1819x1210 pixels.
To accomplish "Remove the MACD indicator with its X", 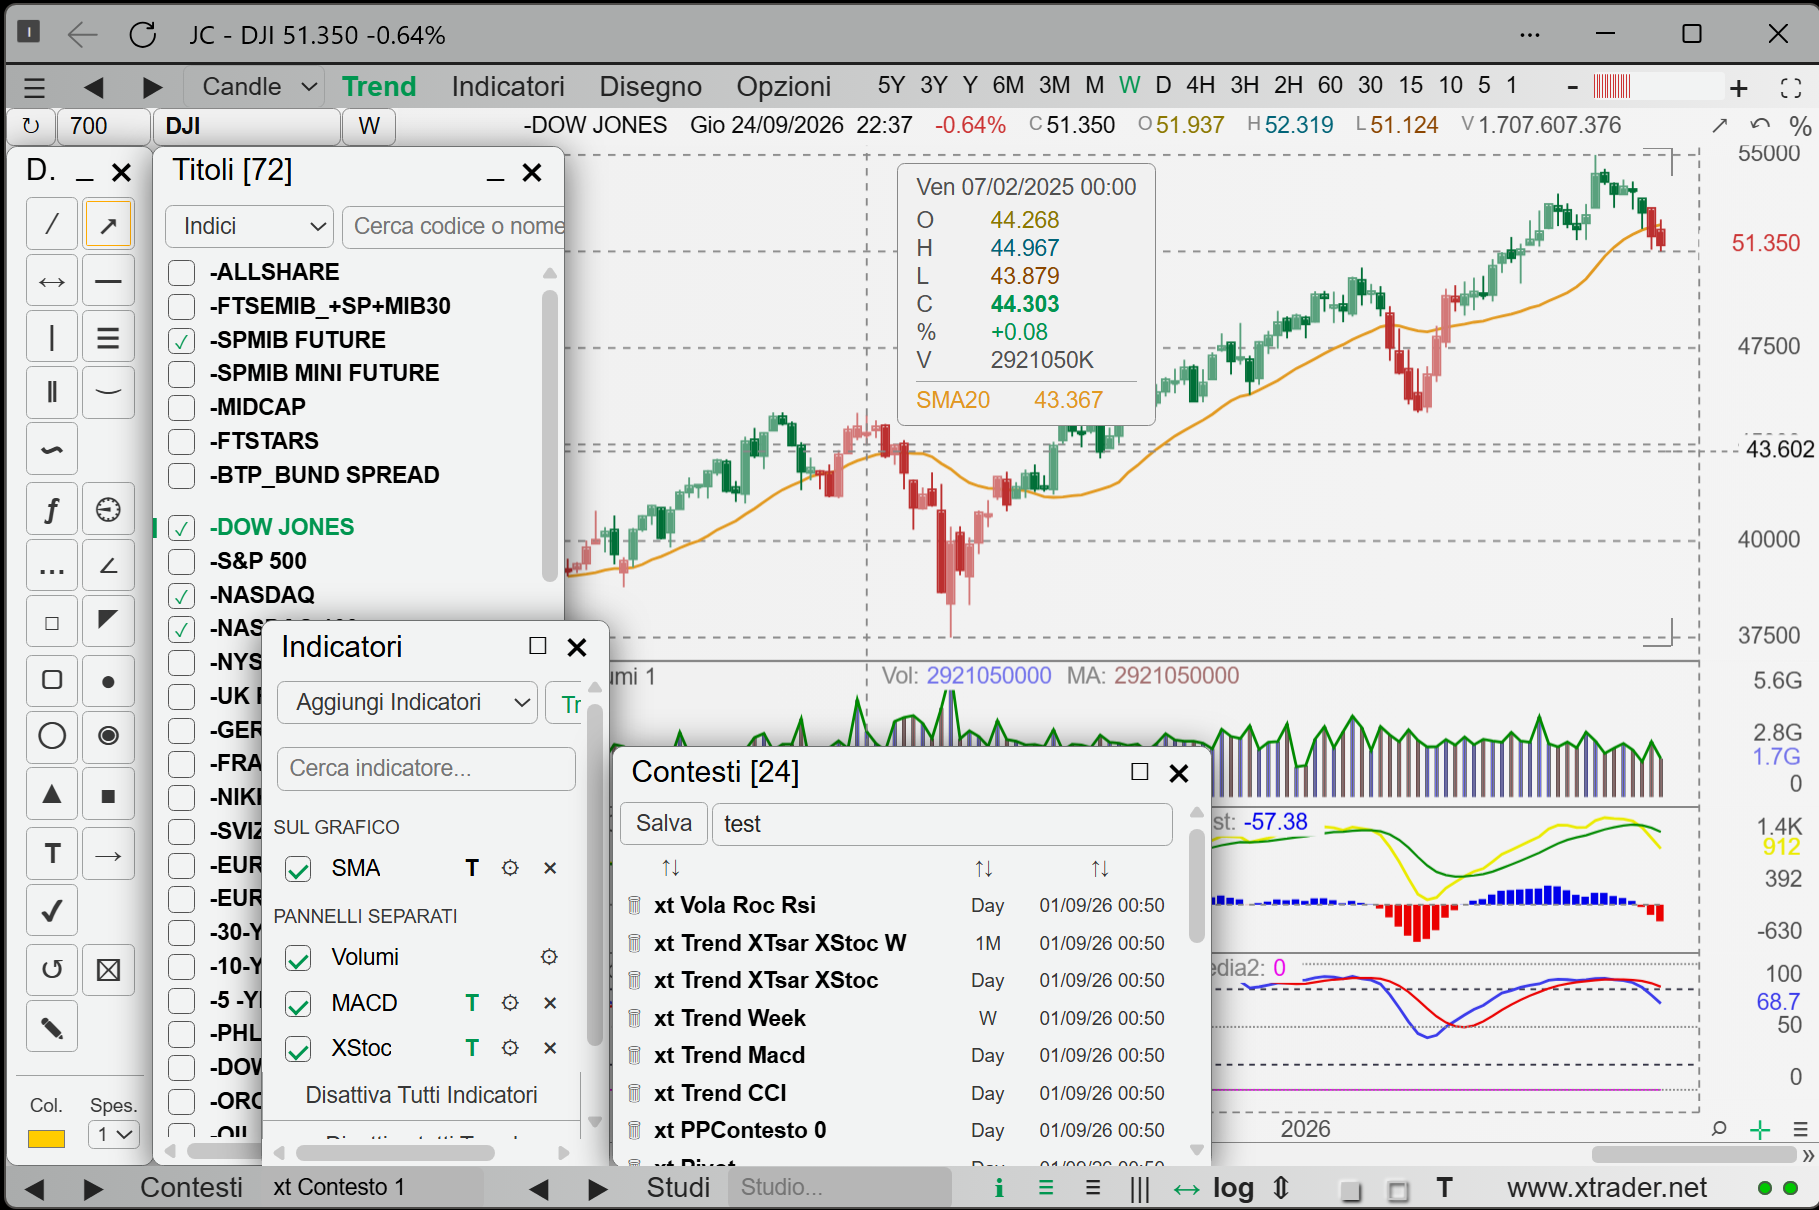I will click(x=550, y=1003).
